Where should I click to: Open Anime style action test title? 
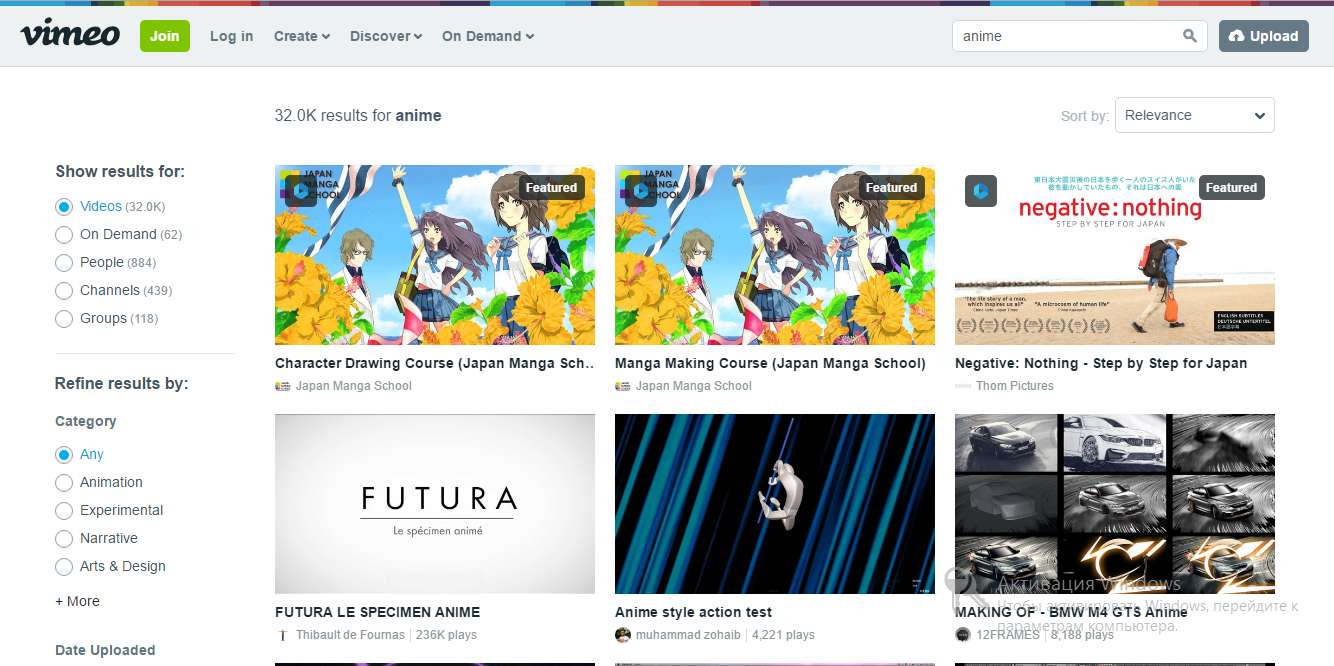coord(693,612)
